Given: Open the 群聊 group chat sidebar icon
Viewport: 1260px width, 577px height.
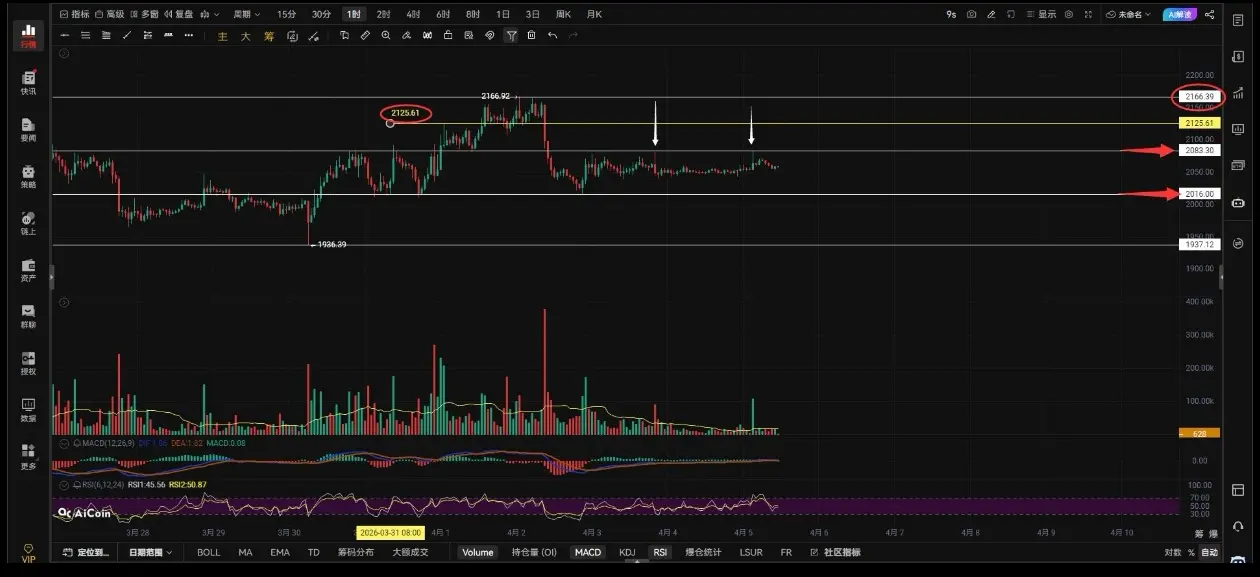Looking at the screenshot, I should (28, 317).
